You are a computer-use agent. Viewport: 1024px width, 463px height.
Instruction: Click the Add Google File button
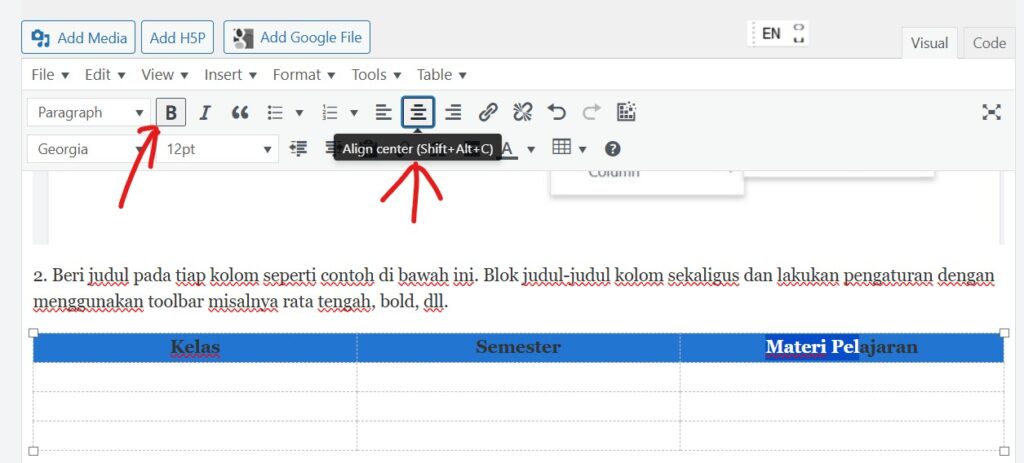(x=297, y=38)
